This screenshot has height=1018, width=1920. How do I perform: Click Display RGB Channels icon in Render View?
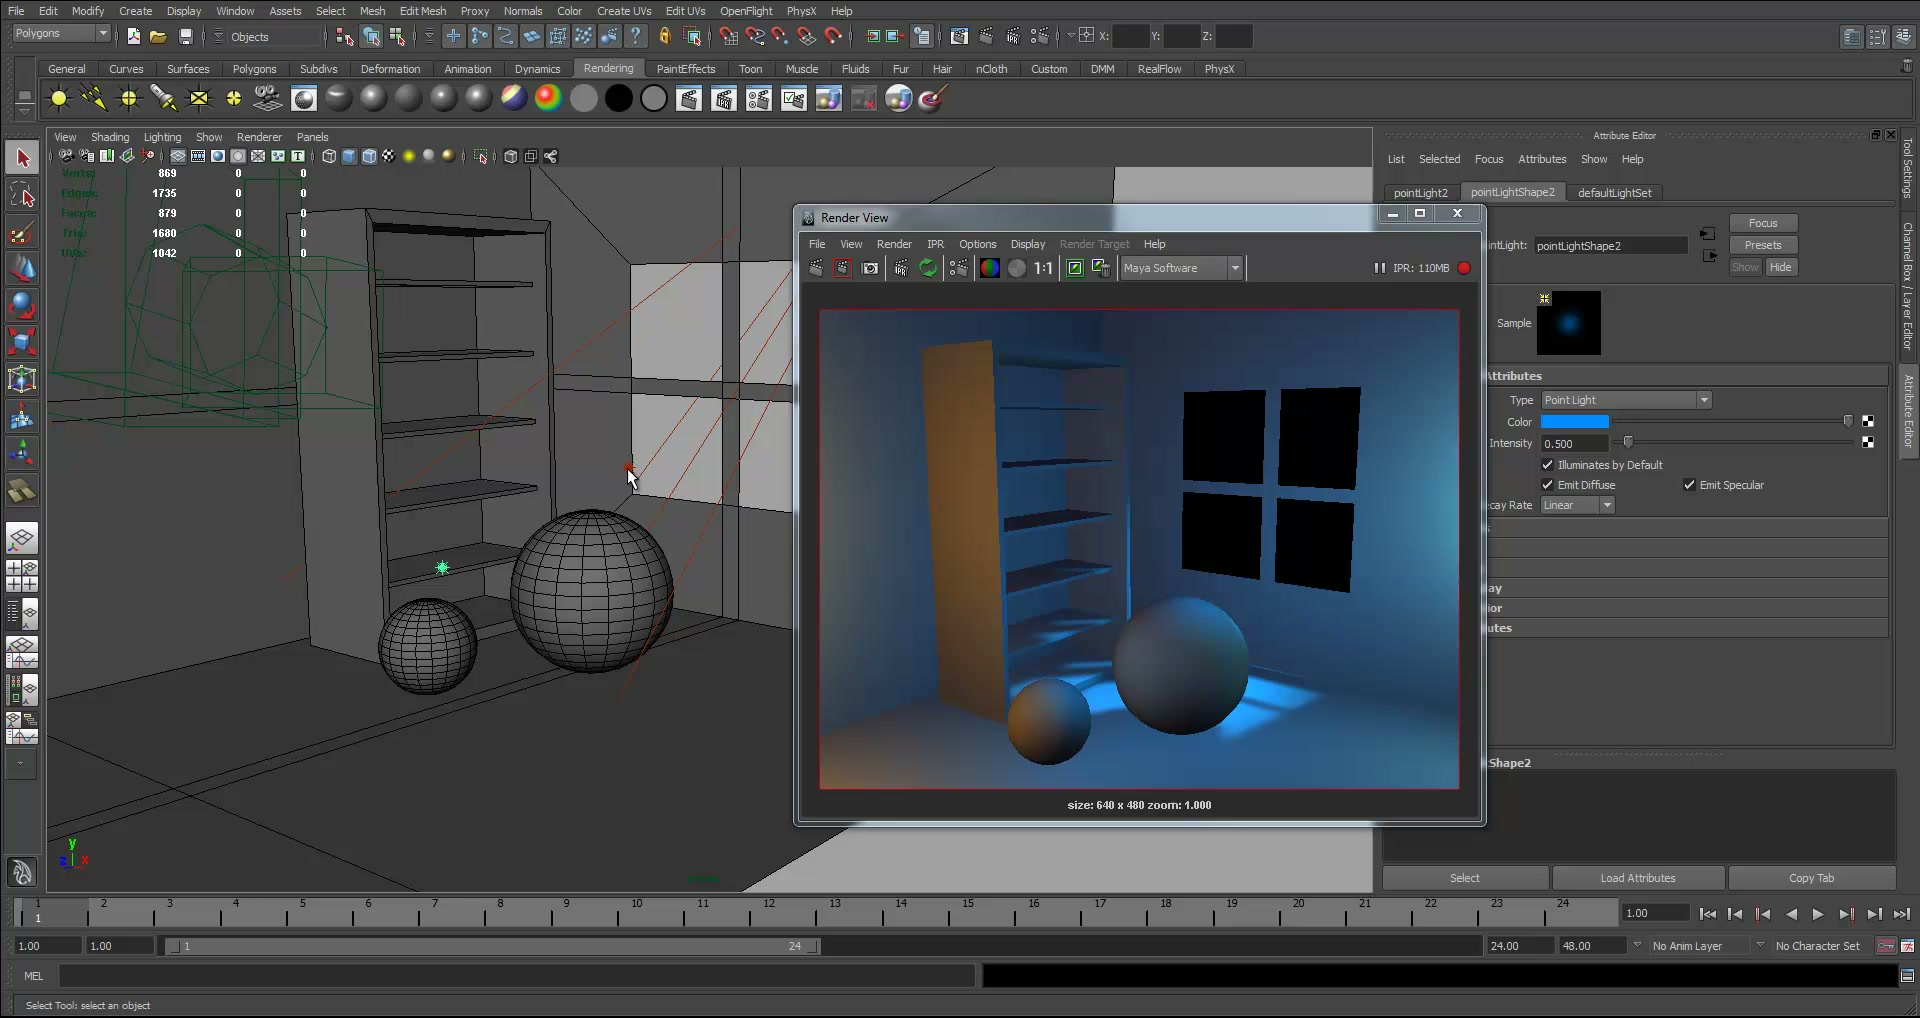[x=989, y=268]
